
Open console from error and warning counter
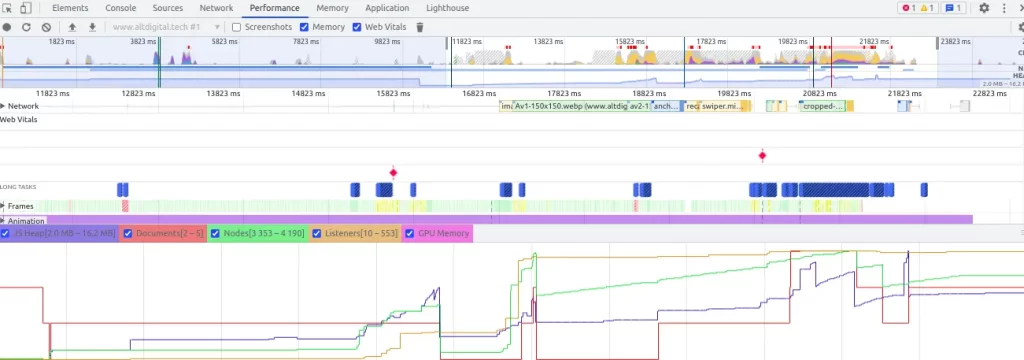(918, 8)
